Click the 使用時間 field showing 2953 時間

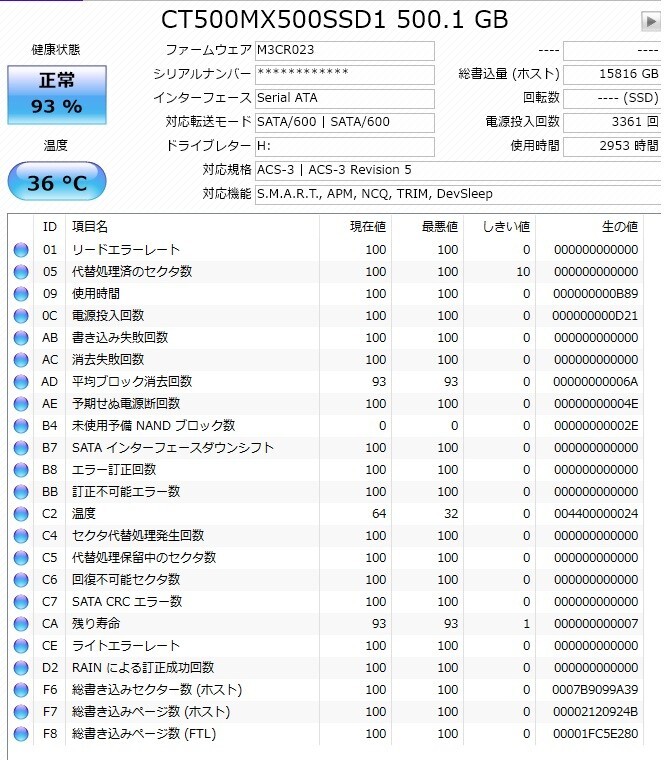pyautogui.click(x=612, y=146)
